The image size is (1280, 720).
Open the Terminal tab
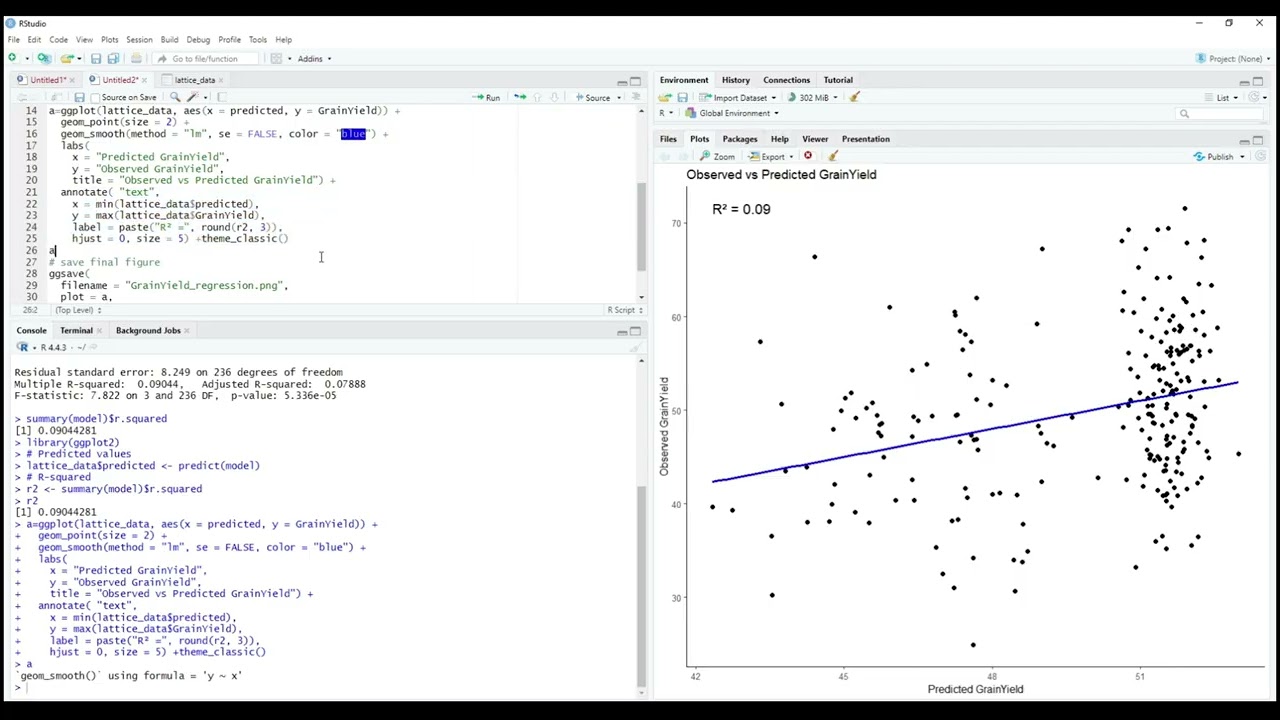(x=76, y=330)
